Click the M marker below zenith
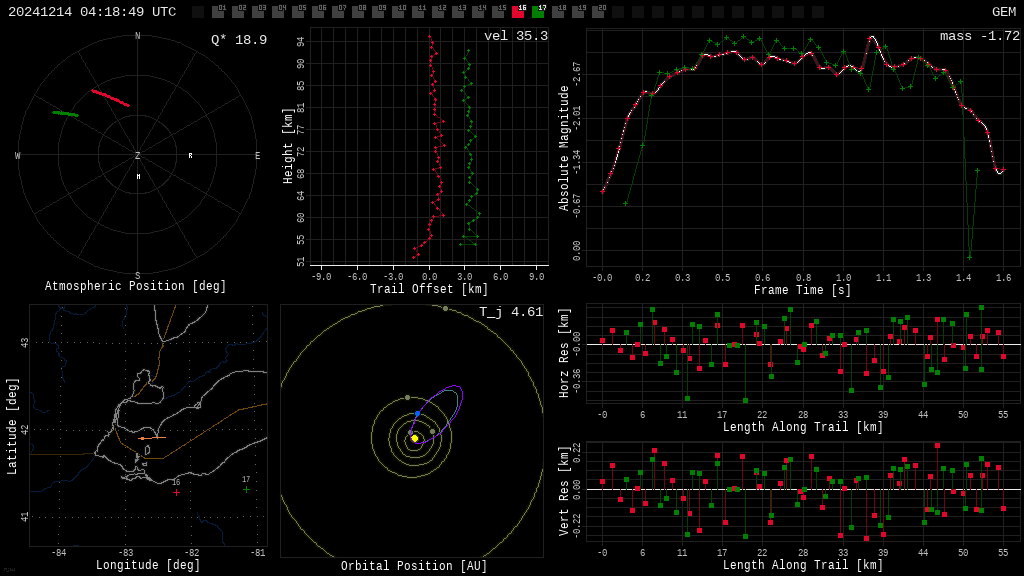The height and width of the screenshot is (576, 1024). 138,176
